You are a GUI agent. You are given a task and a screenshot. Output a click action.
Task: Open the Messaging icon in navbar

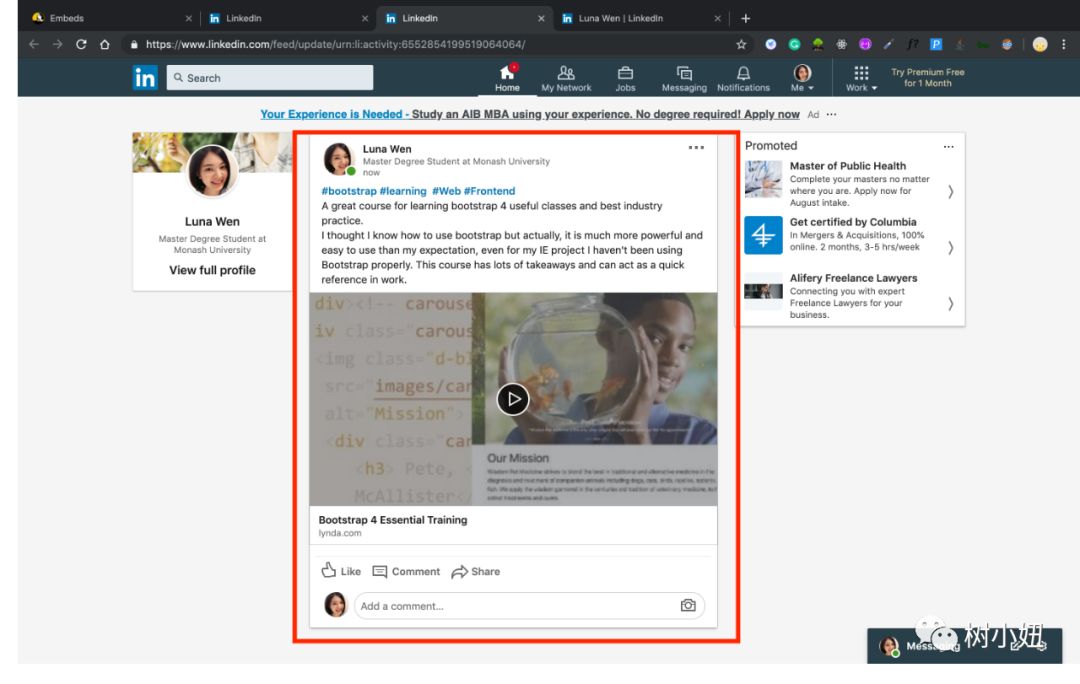684,78
